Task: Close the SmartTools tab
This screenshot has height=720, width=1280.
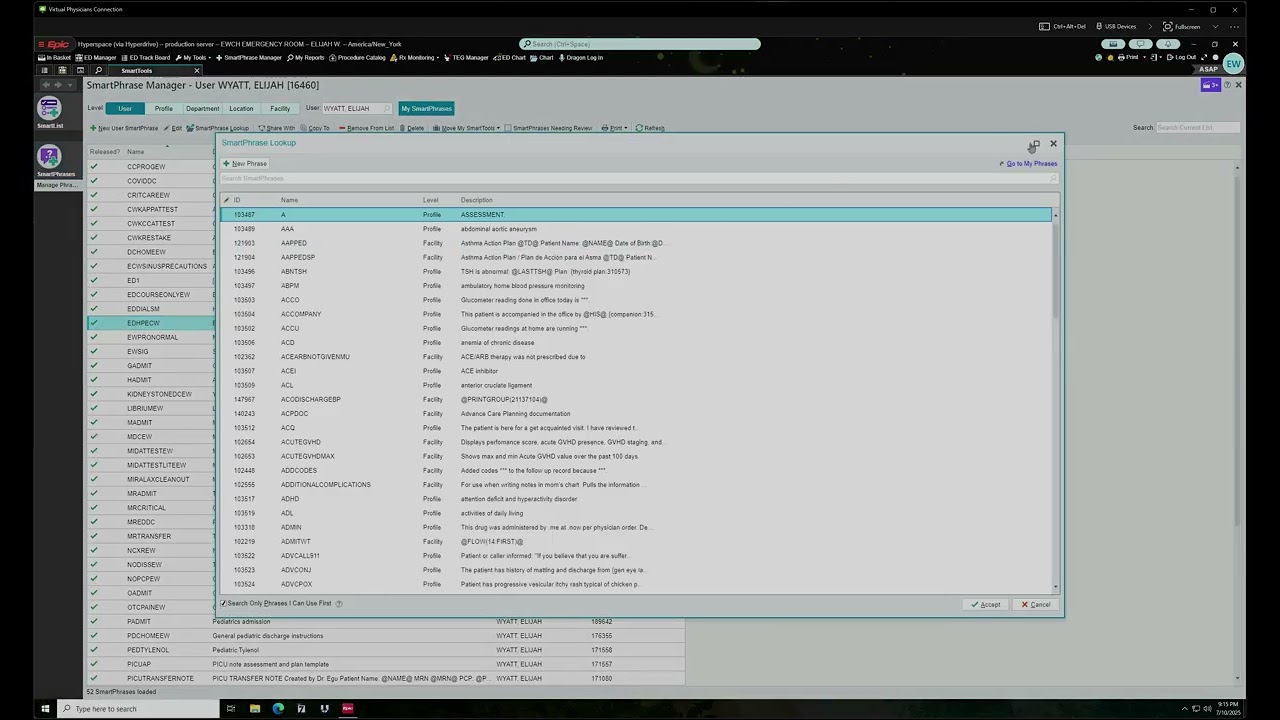Action: [x=197, y=71]
